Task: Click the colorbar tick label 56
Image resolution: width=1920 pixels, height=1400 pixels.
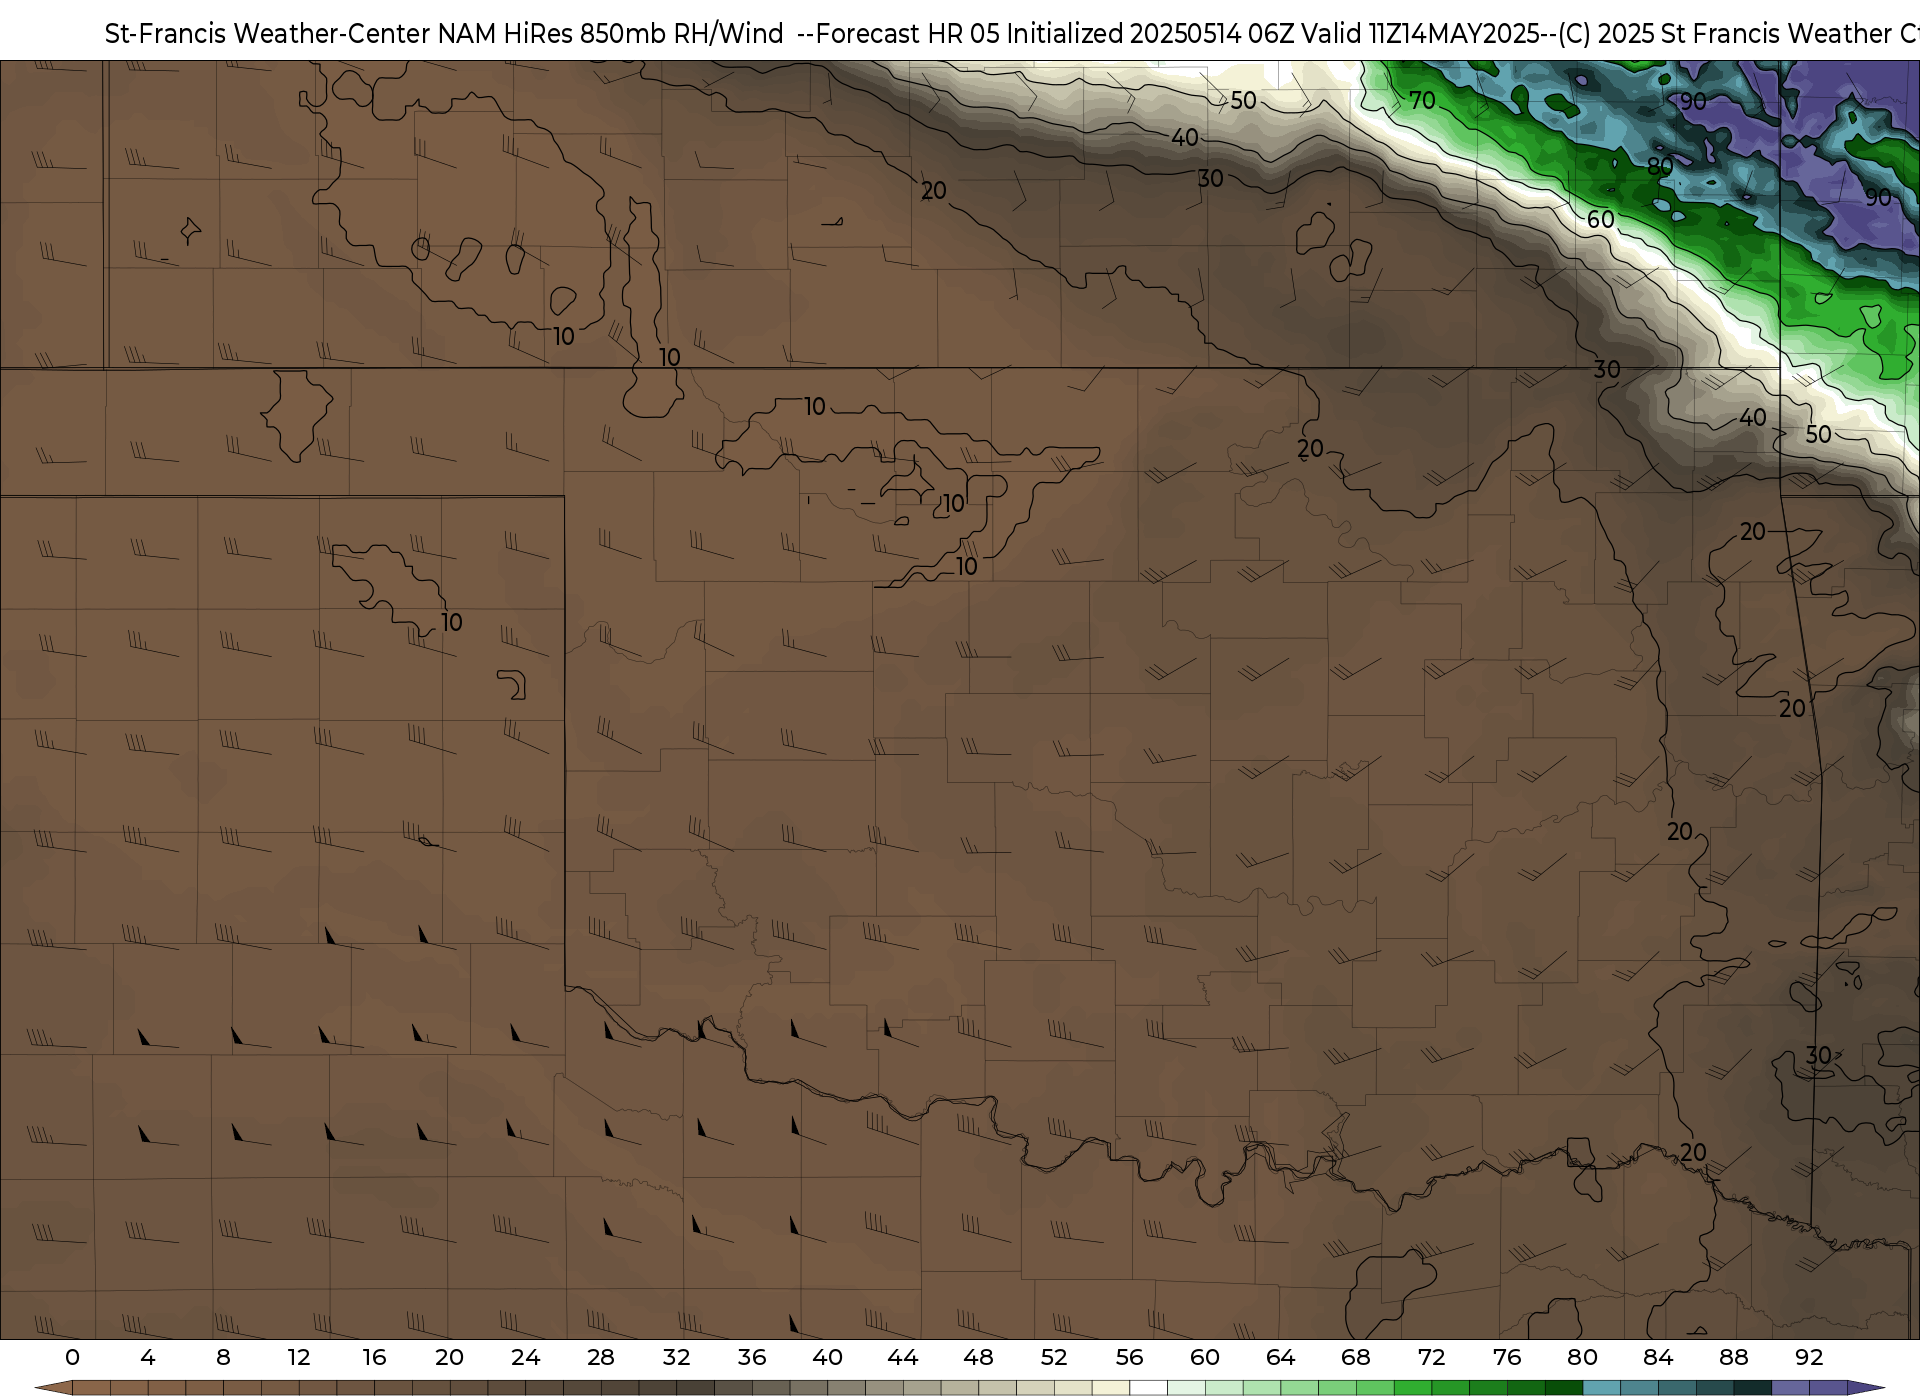Action: point(1129,1357)
